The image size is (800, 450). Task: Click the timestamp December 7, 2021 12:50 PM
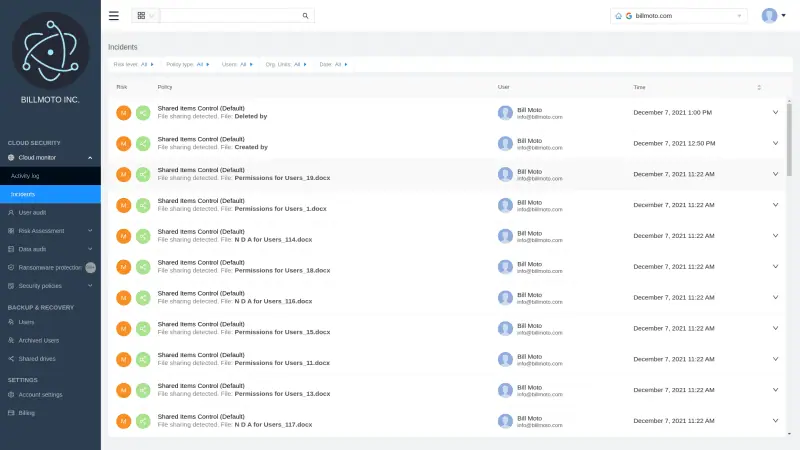pyautogui.click(x=674, y=143)
